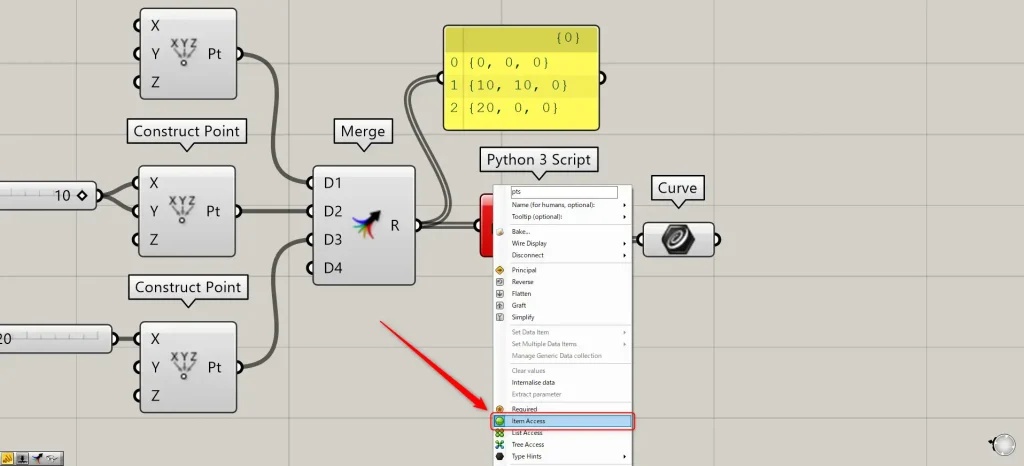Click the slider handle showing value 10
The height and width of the screenshot is (466, 1024).
[81, 195]
